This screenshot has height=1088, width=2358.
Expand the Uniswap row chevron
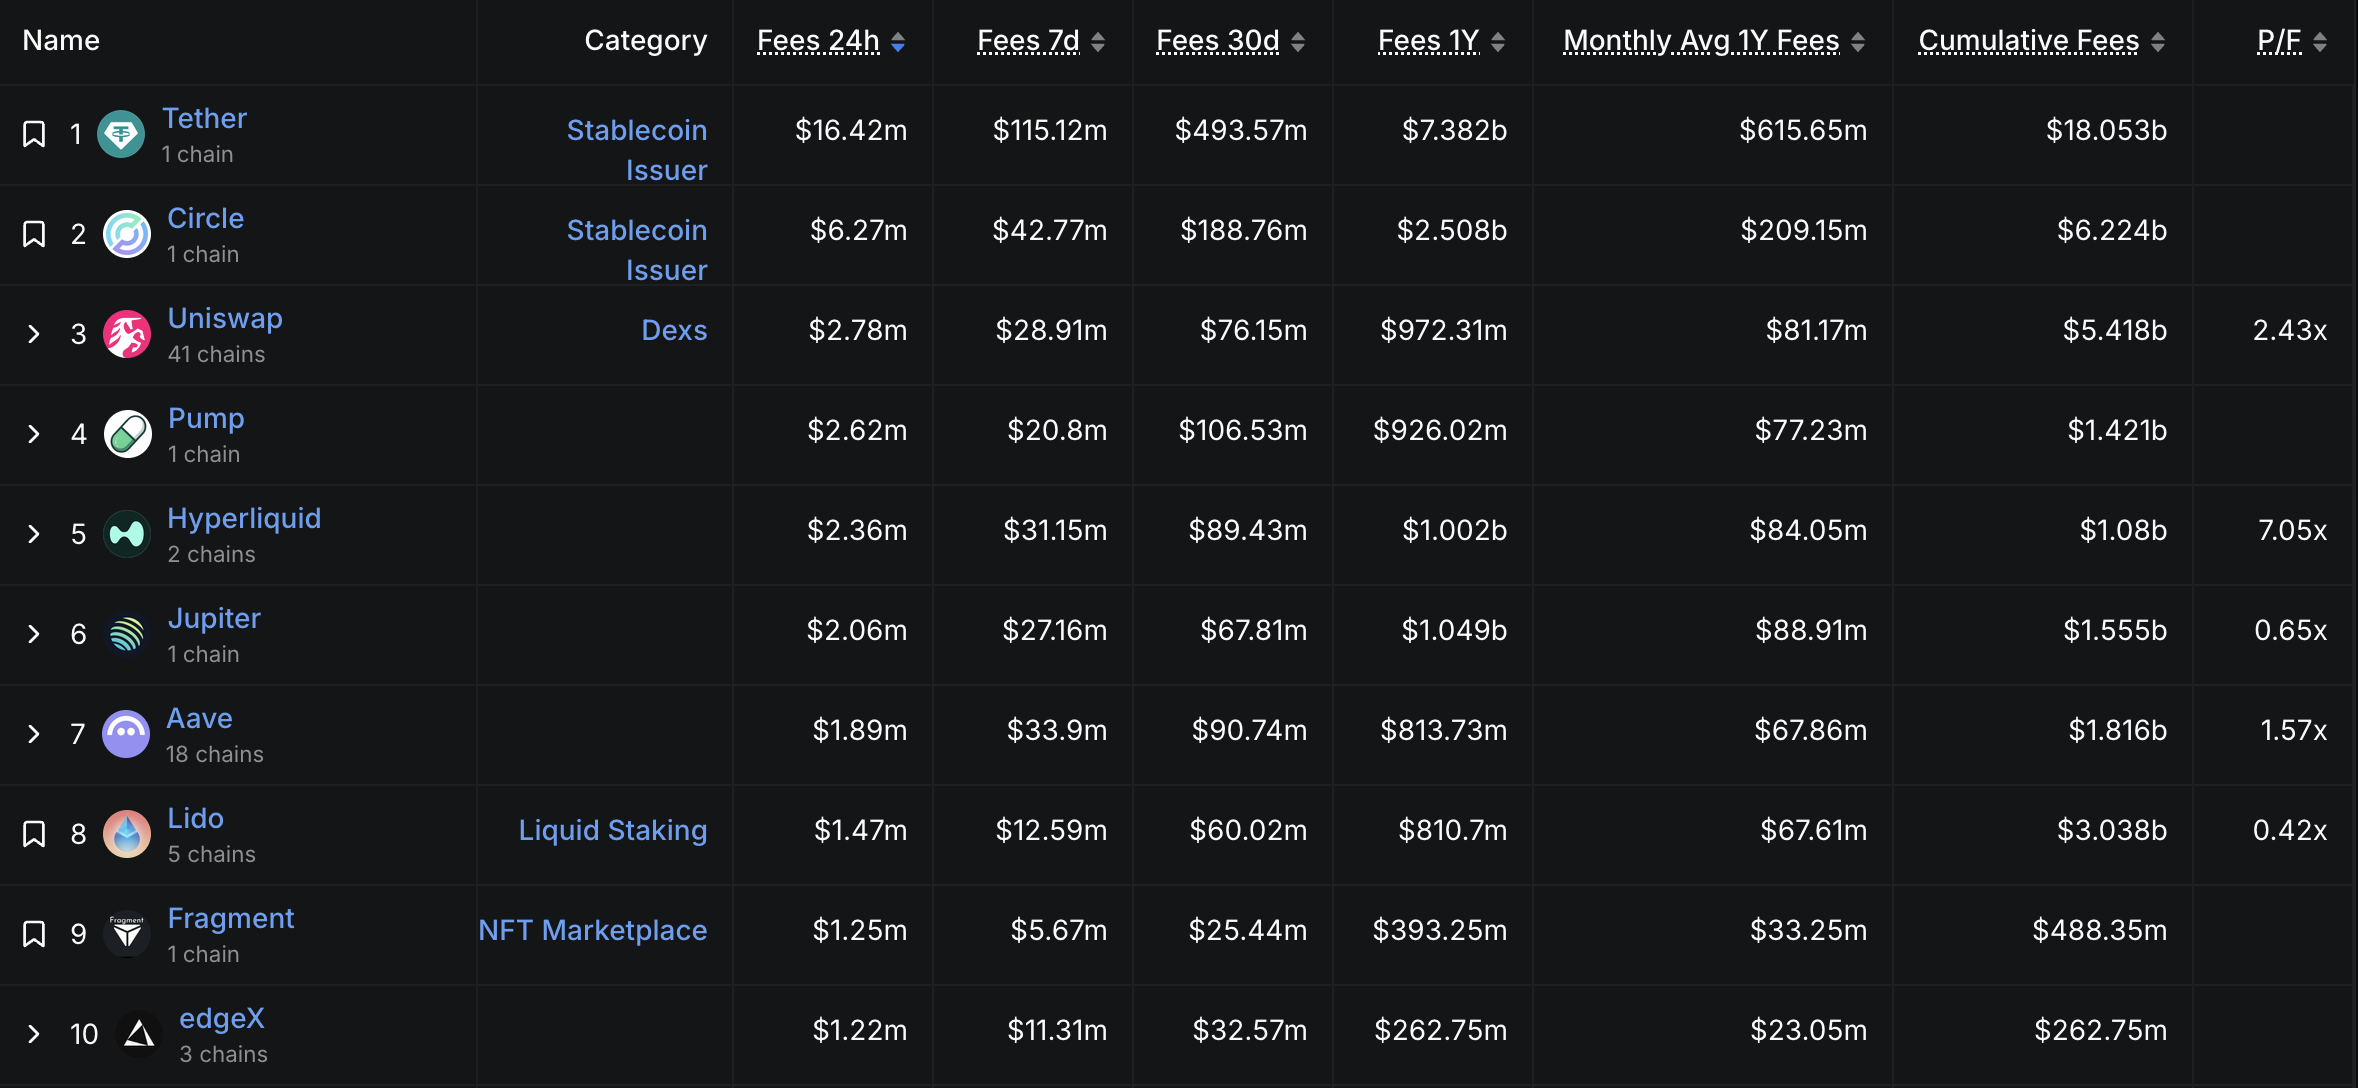(34, 334)
